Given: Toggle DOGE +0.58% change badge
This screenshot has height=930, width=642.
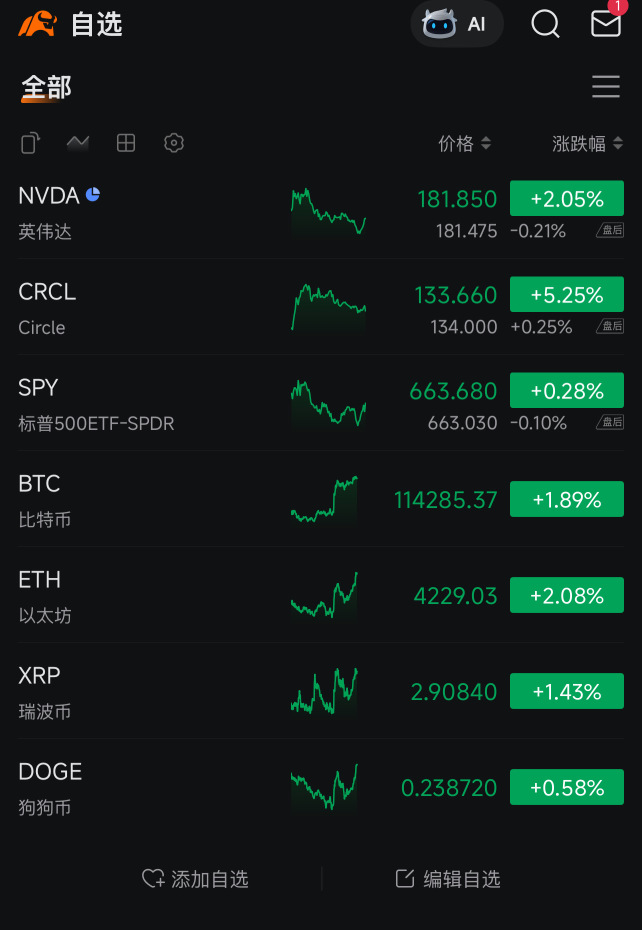Looking at the screenshot, I should click(567, 787).
